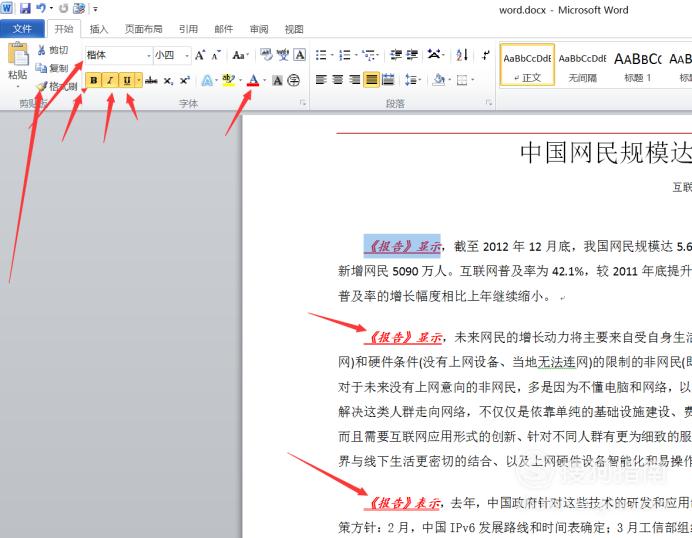Click the Save icon in quick access toolbar
Screen dimensions: 692x538
(25, 8)
